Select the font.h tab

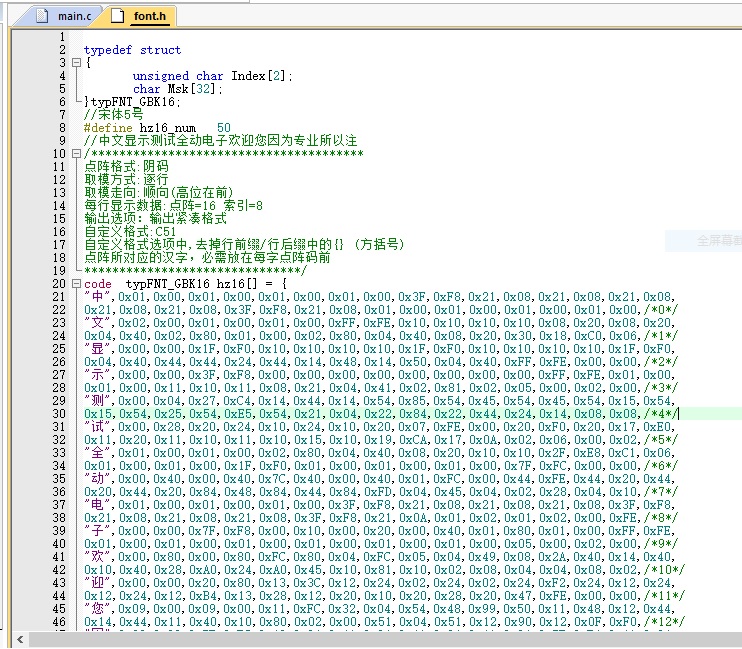(x=149, y=16)
